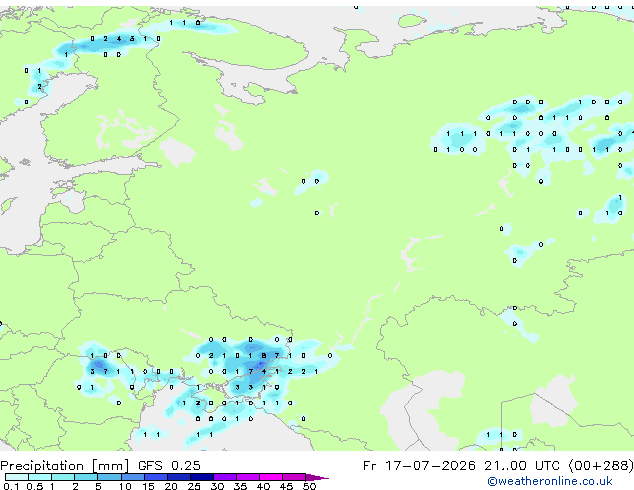Select the legend swatch between 0.1 and 0.5
Image resolution: width=634 pixels, height=490 pixels.
click(17, 477)
